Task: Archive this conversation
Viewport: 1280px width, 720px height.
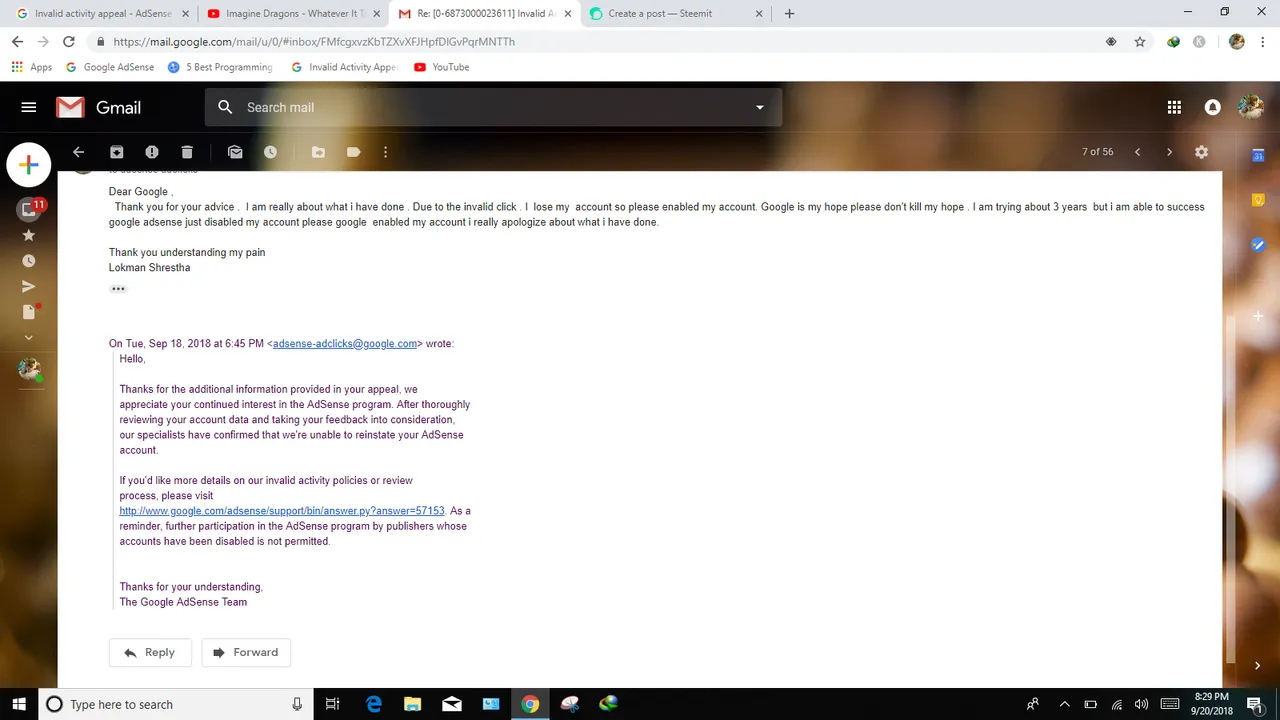Action: coord(116,152)
